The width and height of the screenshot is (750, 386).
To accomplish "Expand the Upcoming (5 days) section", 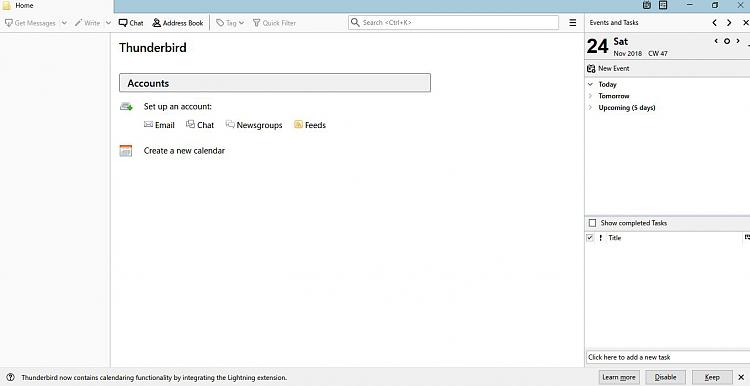I will tap(590, 108).
